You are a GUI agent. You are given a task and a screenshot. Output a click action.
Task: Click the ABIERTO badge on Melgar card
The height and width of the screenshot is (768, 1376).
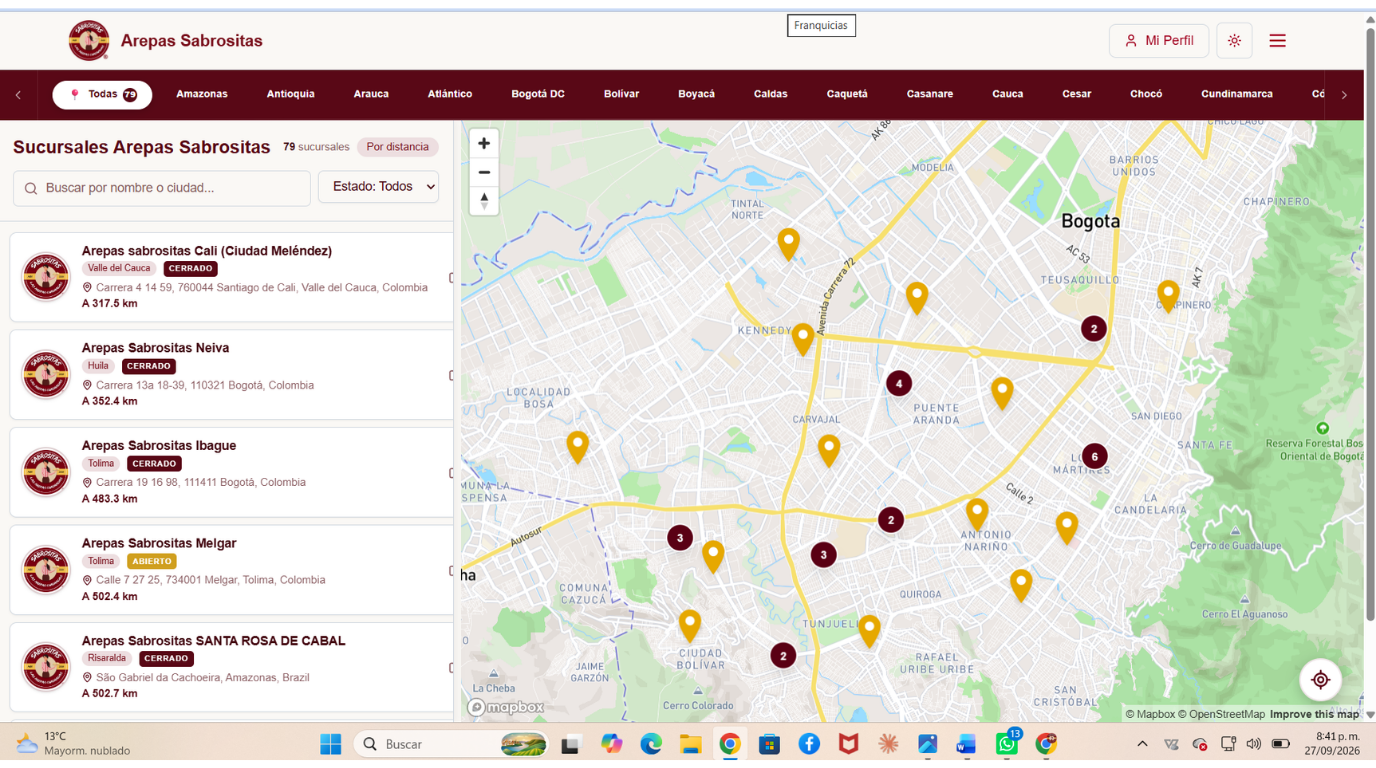pyautogui.click(x=152, y=561)
